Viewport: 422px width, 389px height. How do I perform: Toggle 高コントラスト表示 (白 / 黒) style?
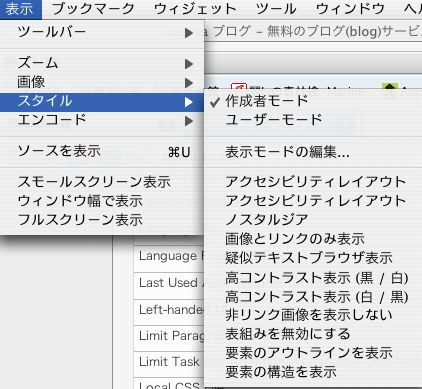(x=313, y=297)
